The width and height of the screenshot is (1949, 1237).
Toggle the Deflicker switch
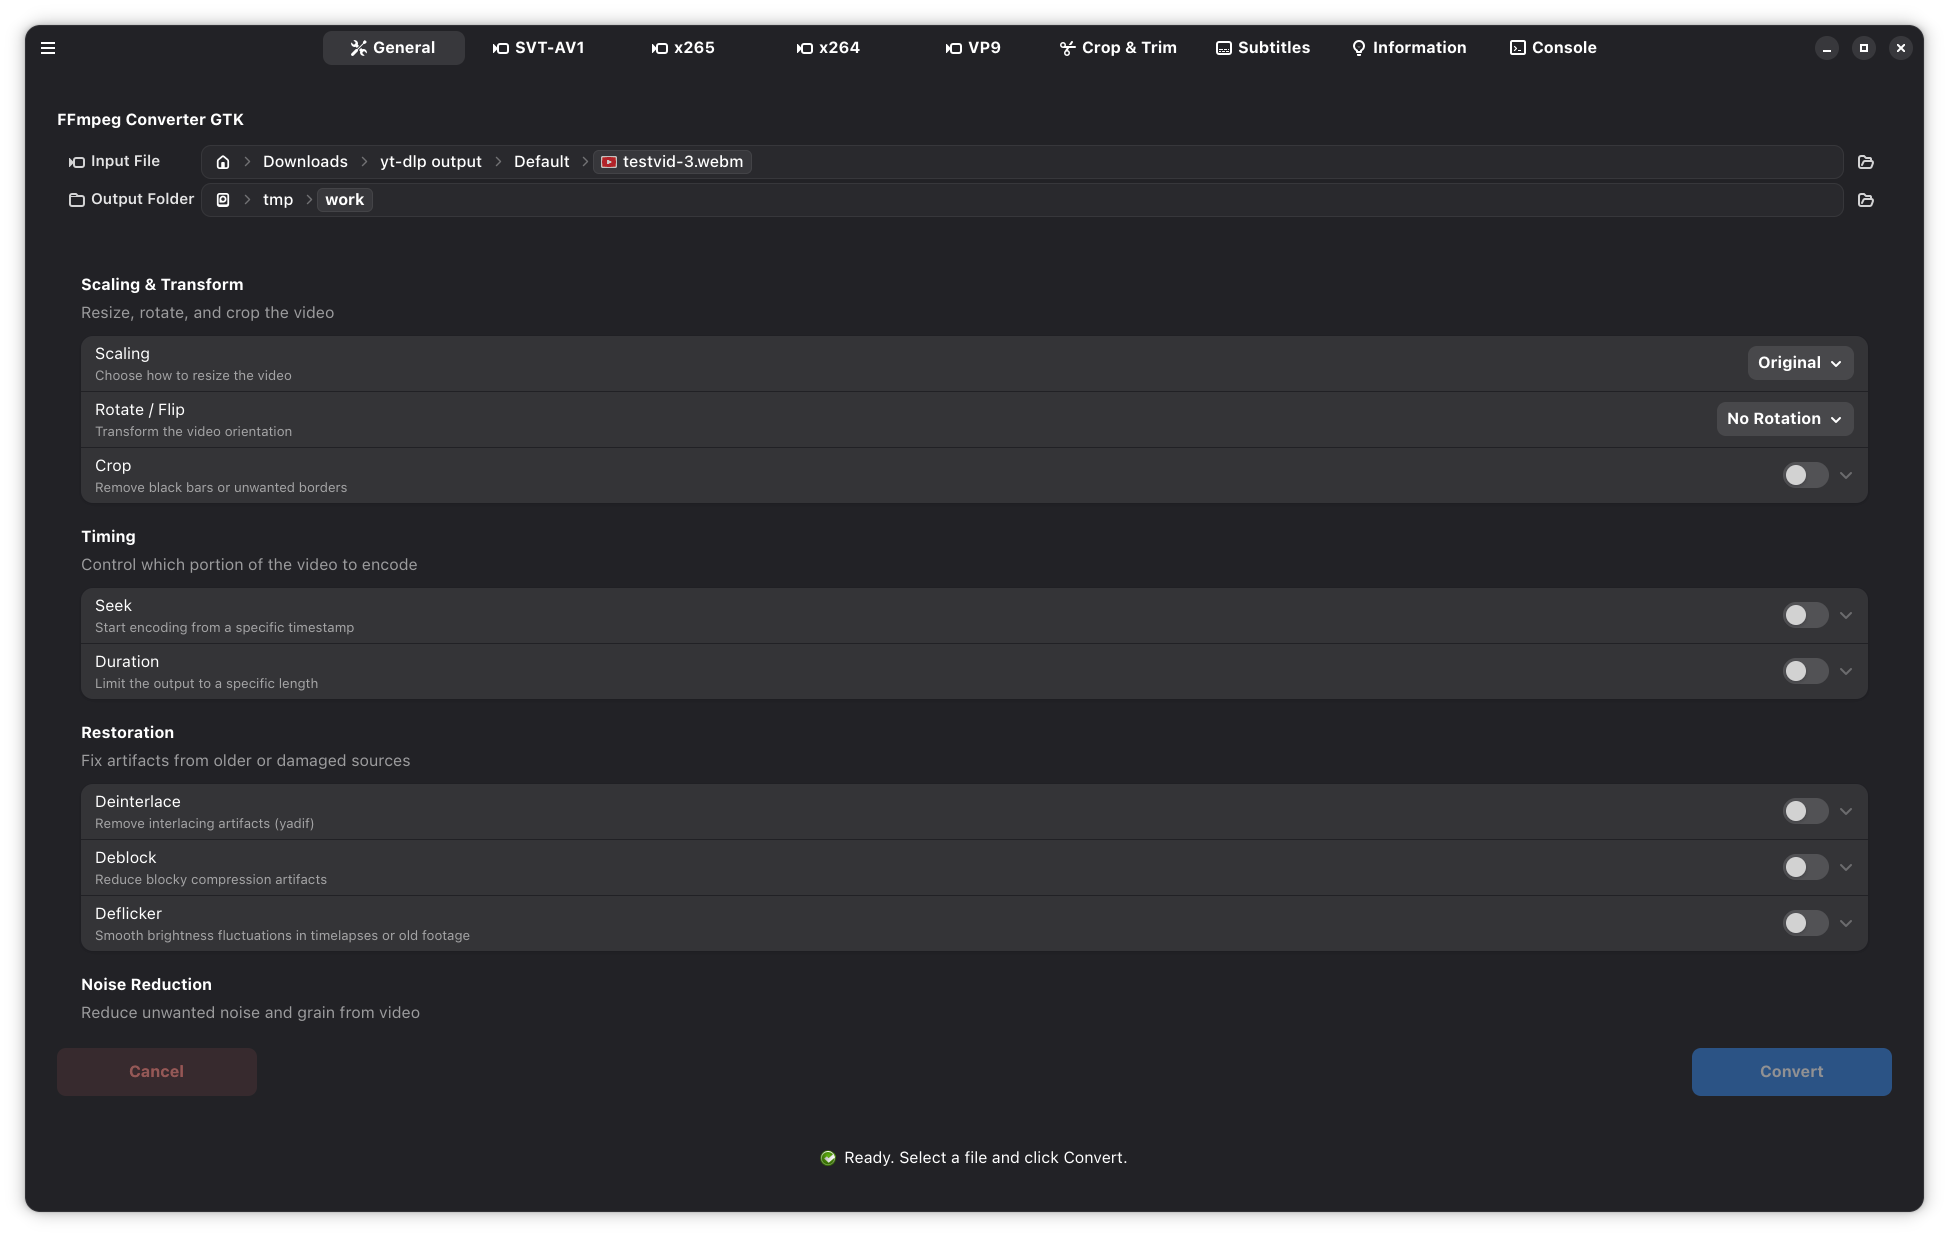click(x=1805, y=923)
